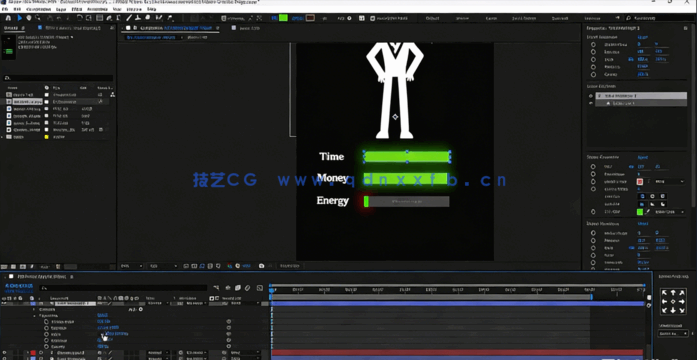Select the Rectangle shape tool
This screenshot has height=360, width=697.
click(100, 18)
